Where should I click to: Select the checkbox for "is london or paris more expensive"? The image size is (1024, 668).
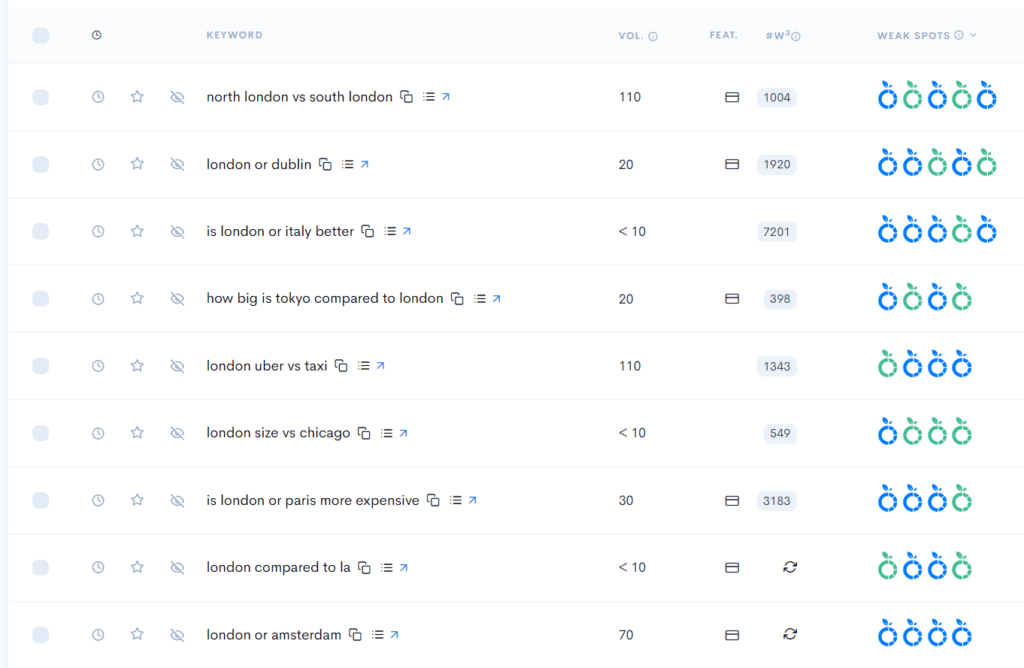click(x=40, y=500)
